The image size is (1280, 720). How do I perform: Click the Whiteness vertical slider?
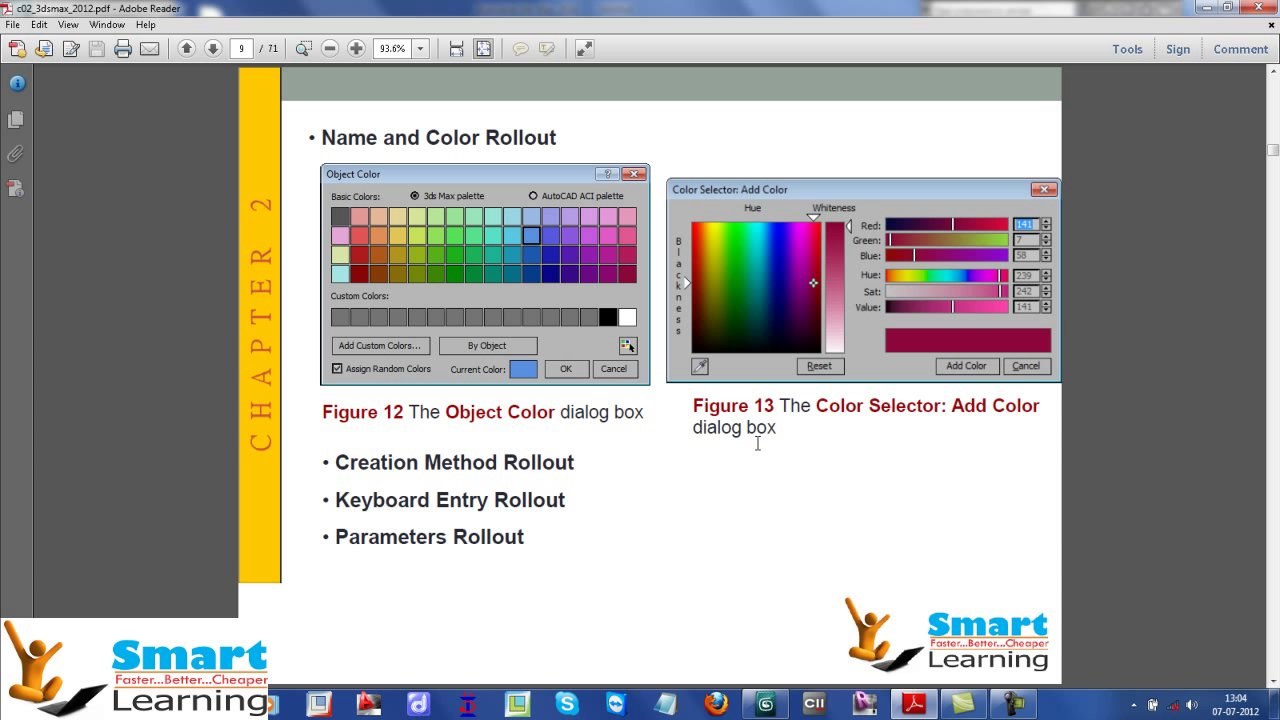pyautogui.click(x=834, y=287)
